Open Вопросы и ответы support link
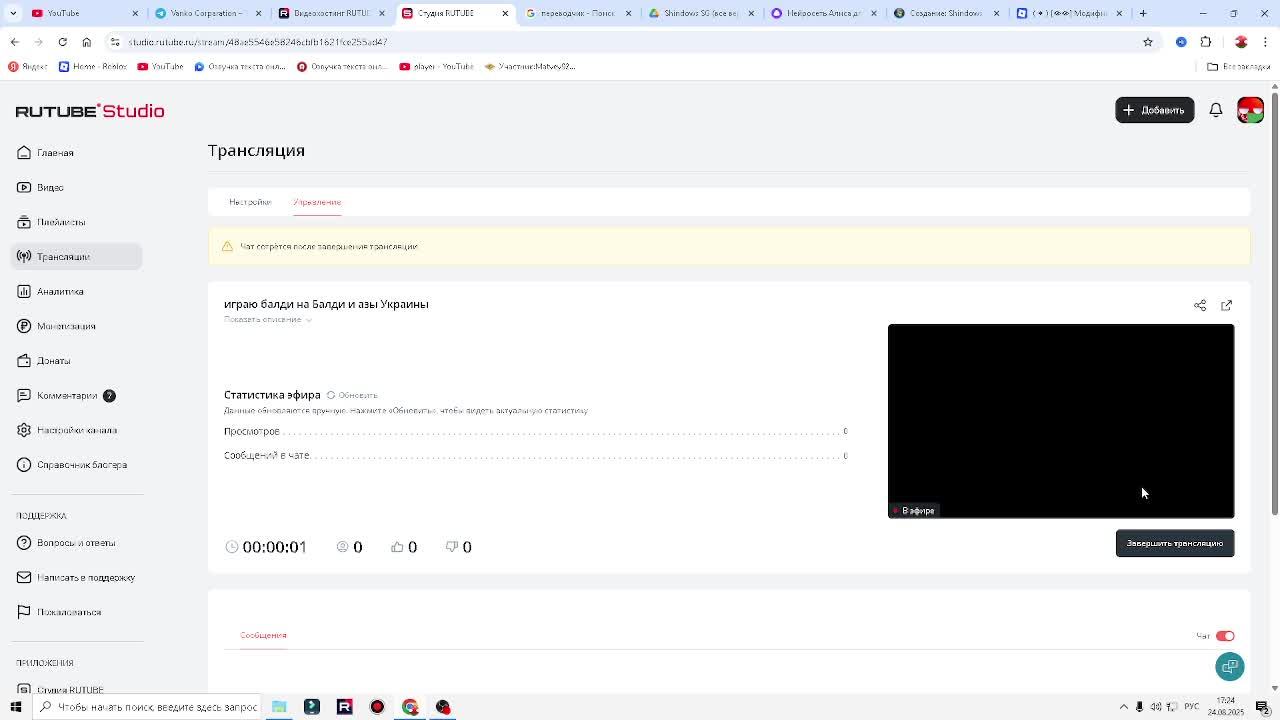This screenshot has height=720, width=1280. 78,543
